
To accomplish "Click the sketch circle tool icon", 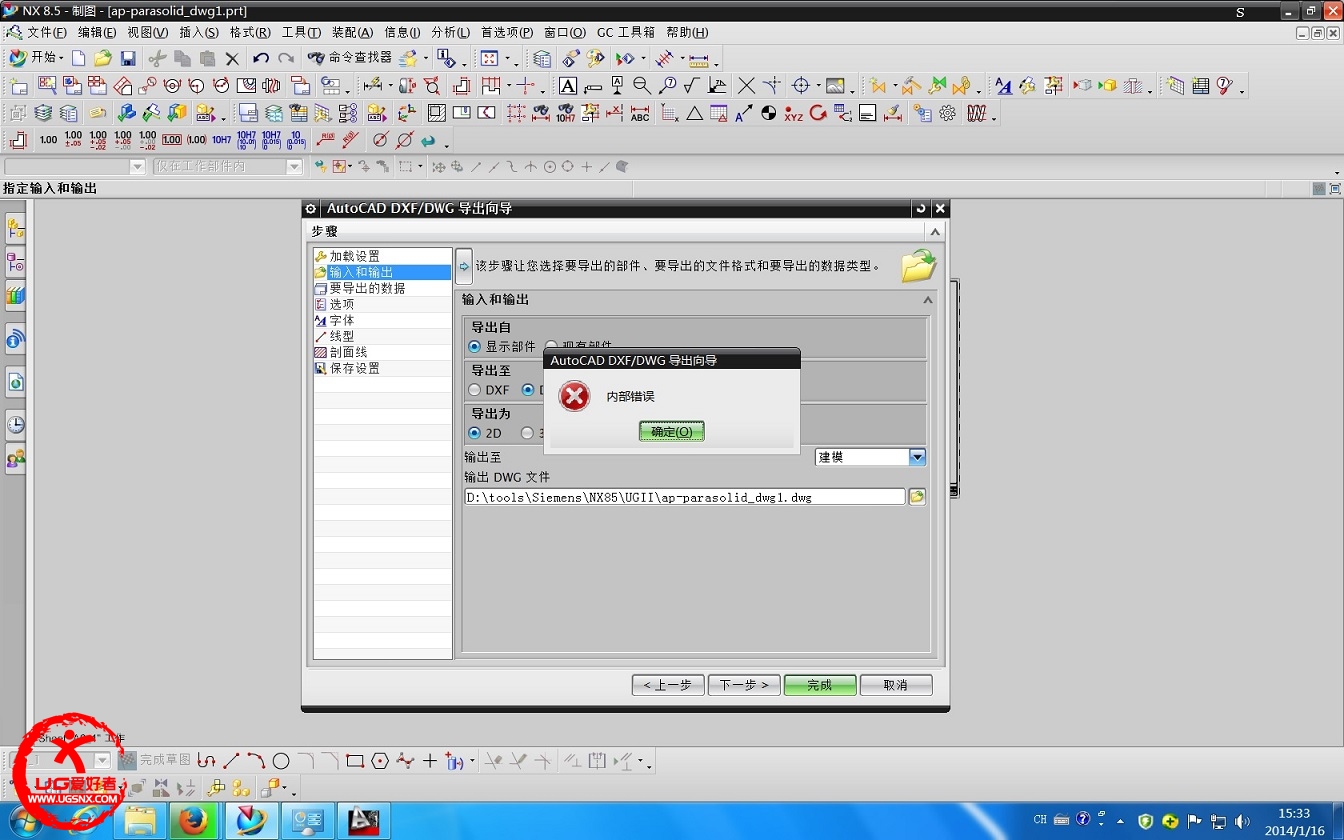I will 281,761.
